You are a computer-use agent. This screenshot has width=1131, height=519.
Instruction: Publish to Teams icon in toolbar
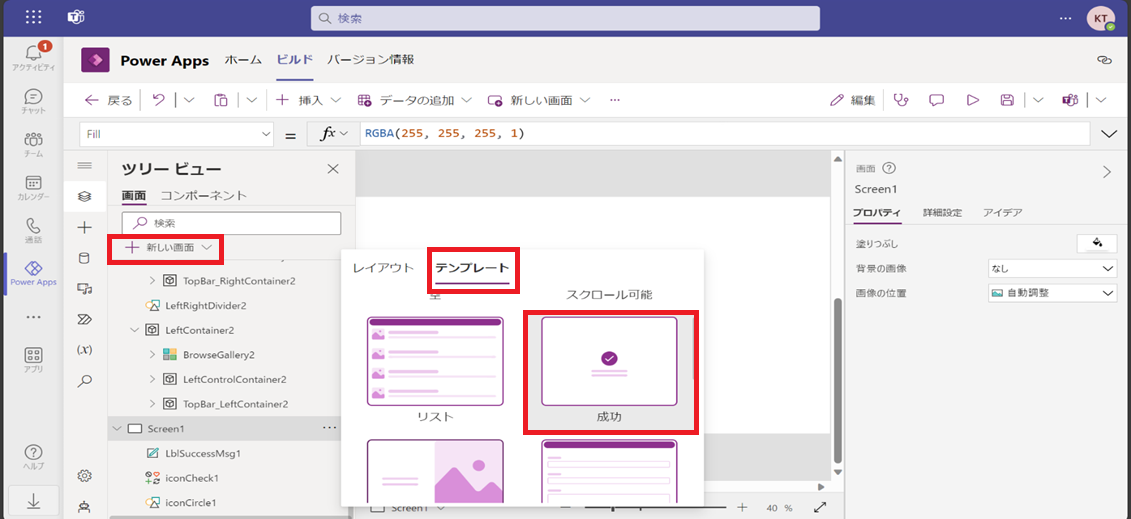1070,100
